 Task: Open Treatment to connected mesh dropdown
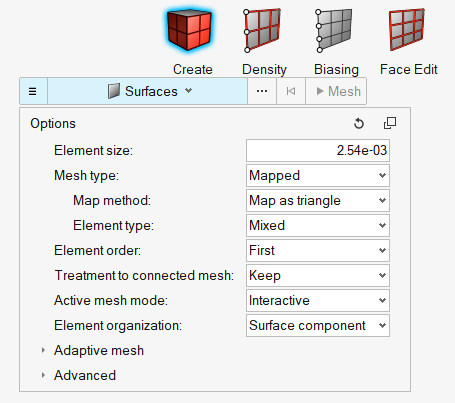coord(318,275)
